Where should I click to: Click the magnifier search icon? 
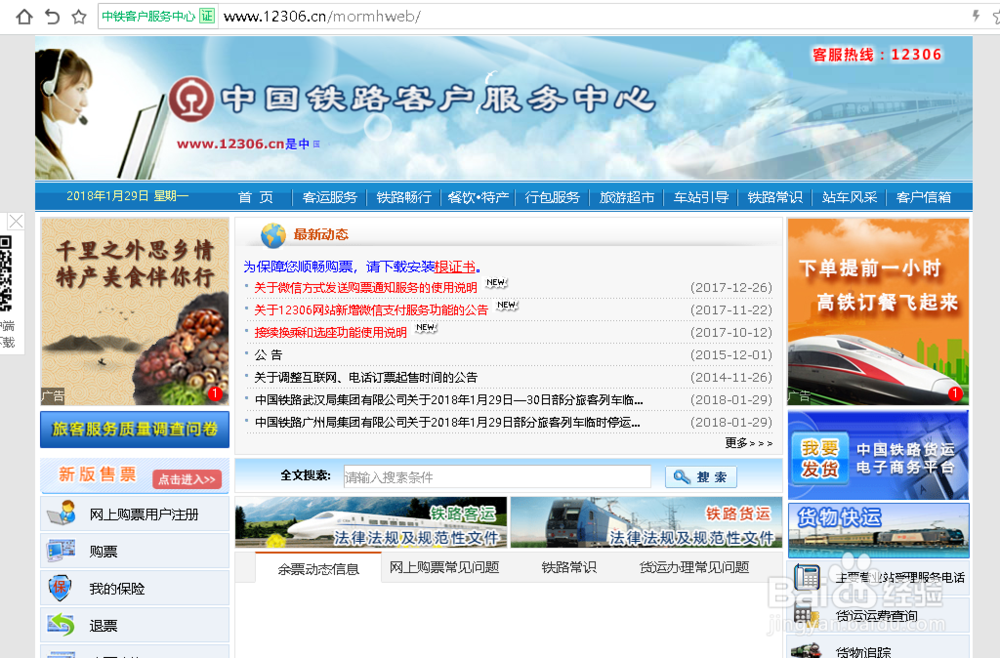pos(681,476)
